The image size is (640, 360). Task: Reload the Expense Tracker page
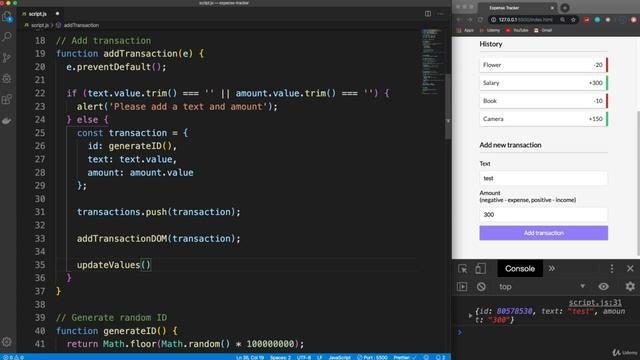[480, 20]
